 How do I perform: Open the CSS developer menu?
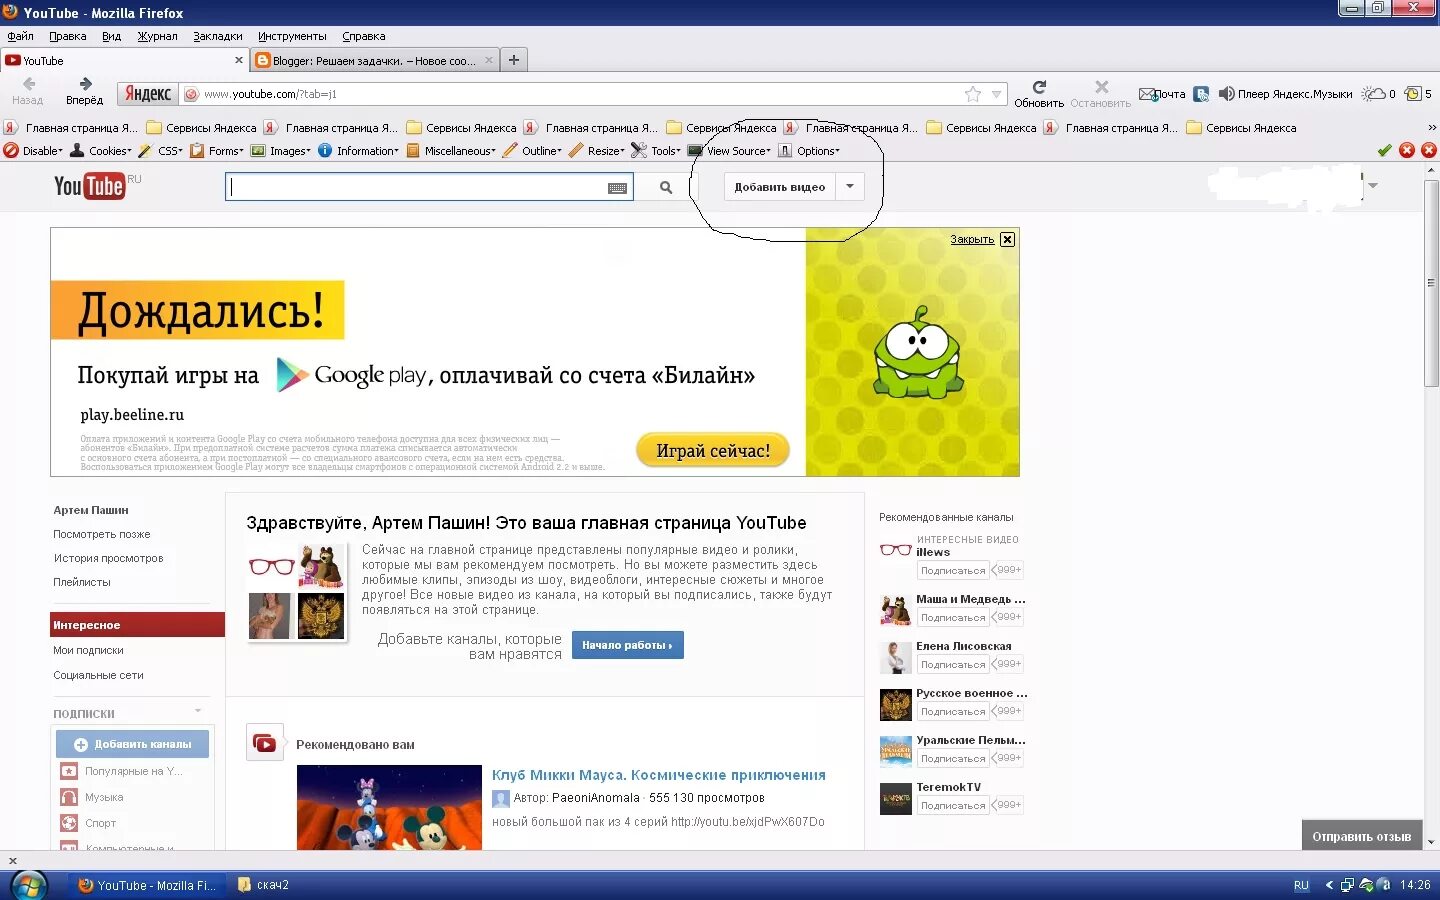click(161, 151)
